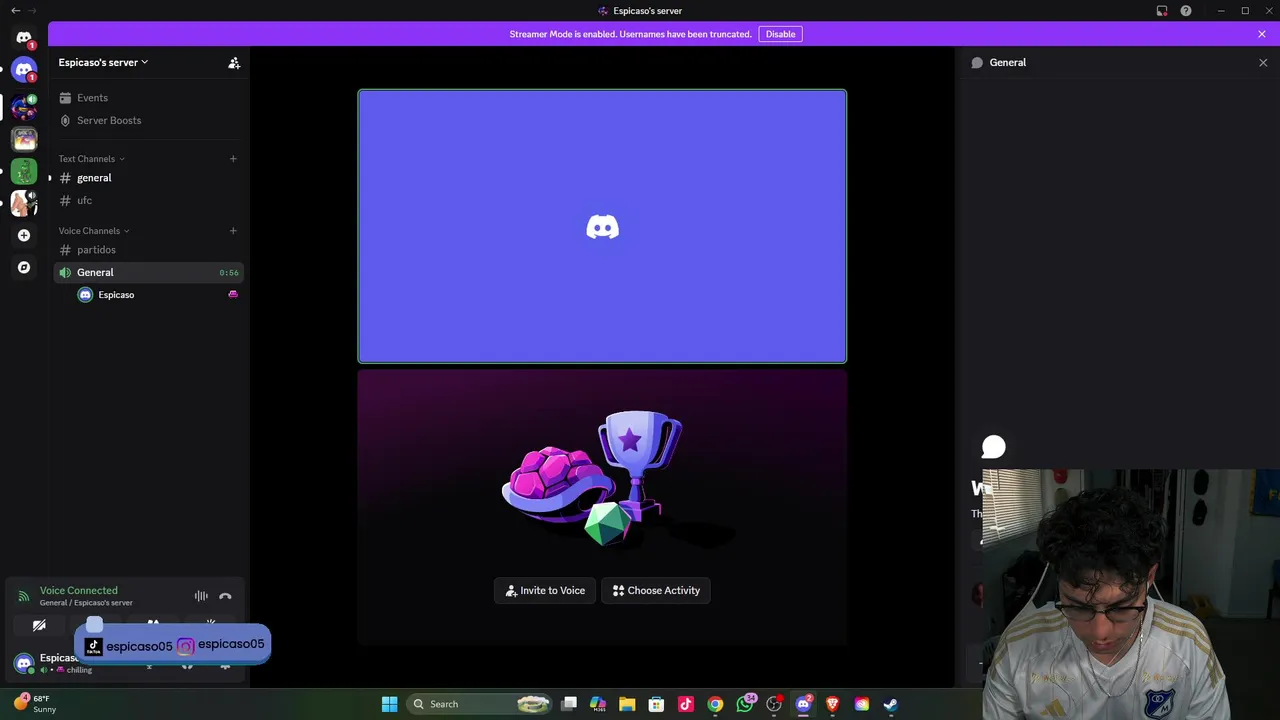Screen dimensions: 1280x720
Task: Open WhatsApp from taskbar
Action: coord(745,704)
